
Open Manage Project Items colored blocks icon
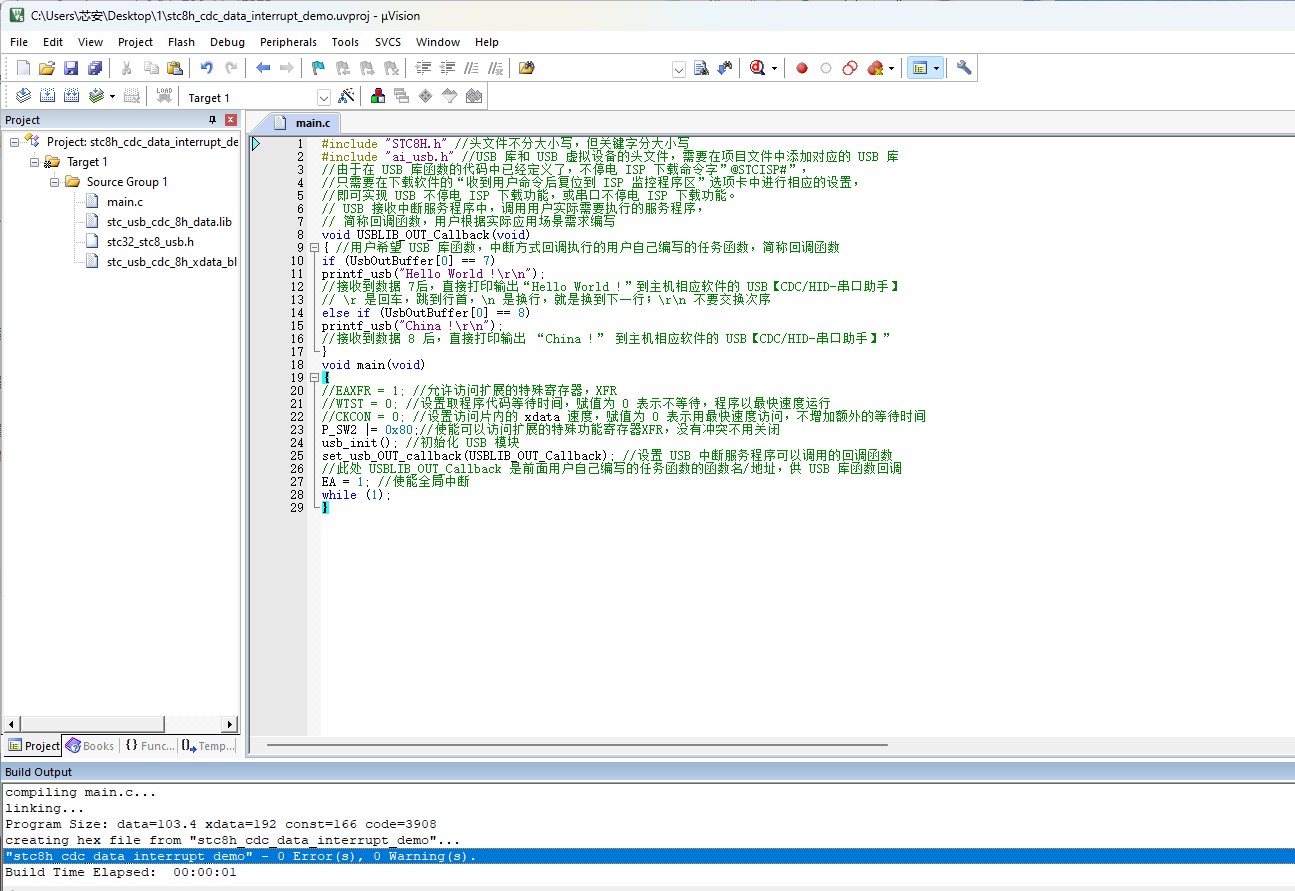coord(378,96)
